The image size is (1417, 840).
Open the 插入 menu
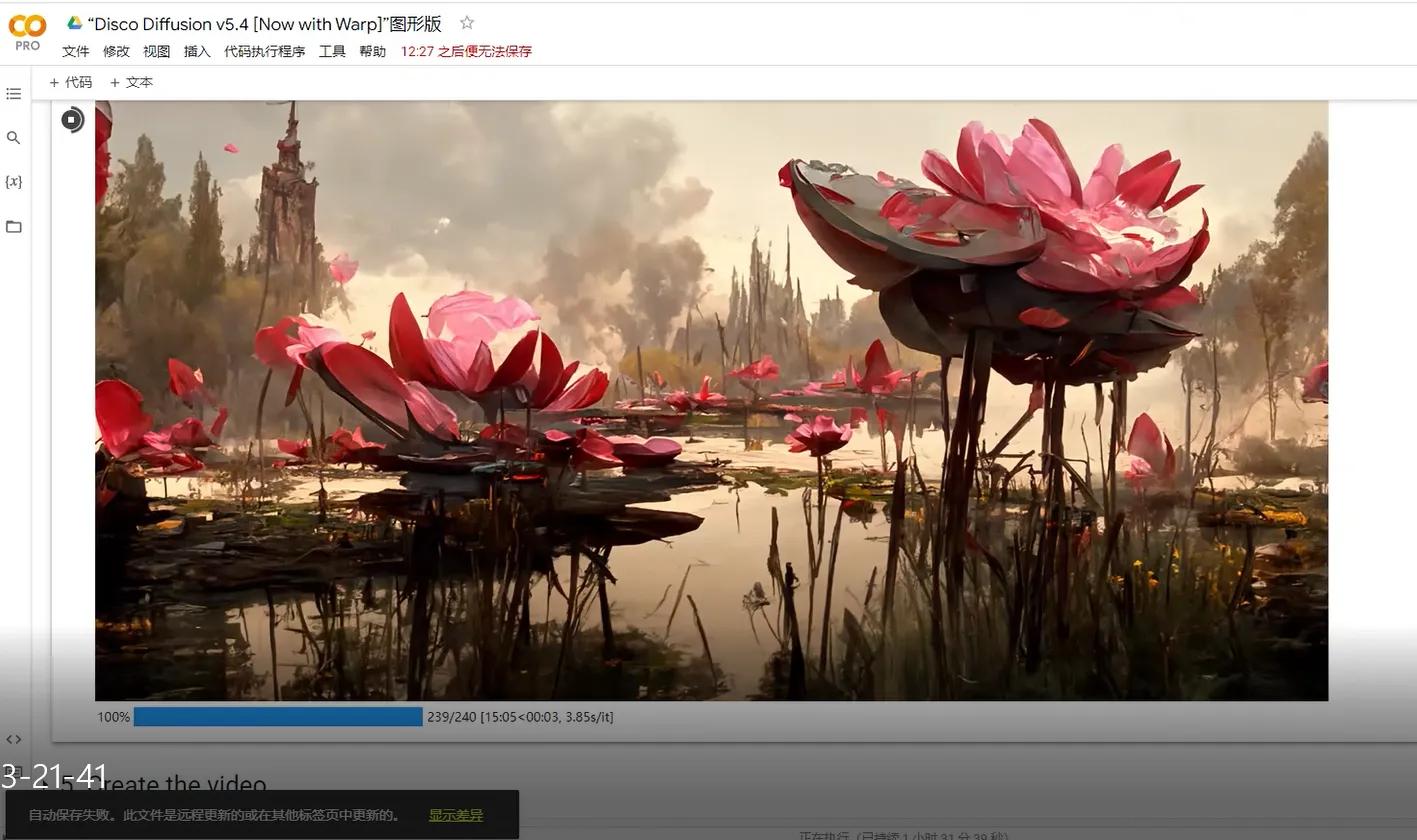197,51
